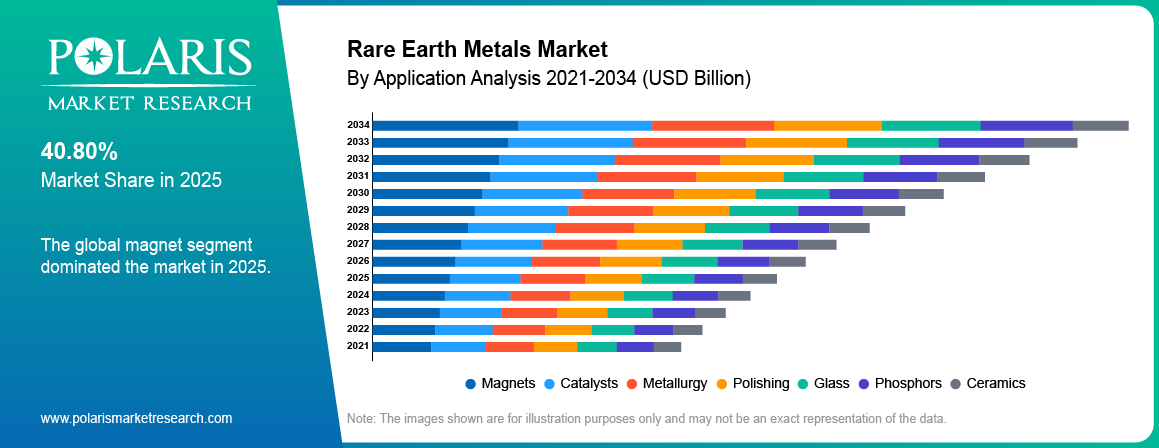Screen dimensions: 1159x448
Task: Select the Metallurgy legend dot
Action: pyautogui.click(x=632, y=384)
